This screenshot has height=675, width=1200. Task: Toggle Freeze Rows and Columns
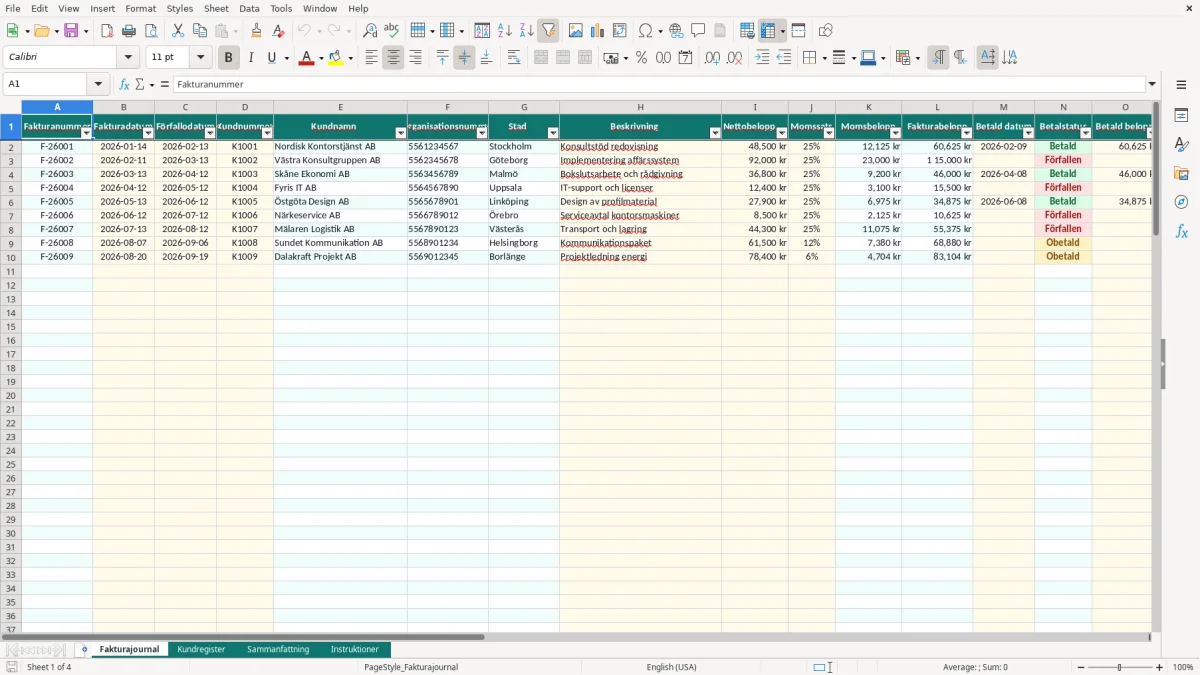768,31
